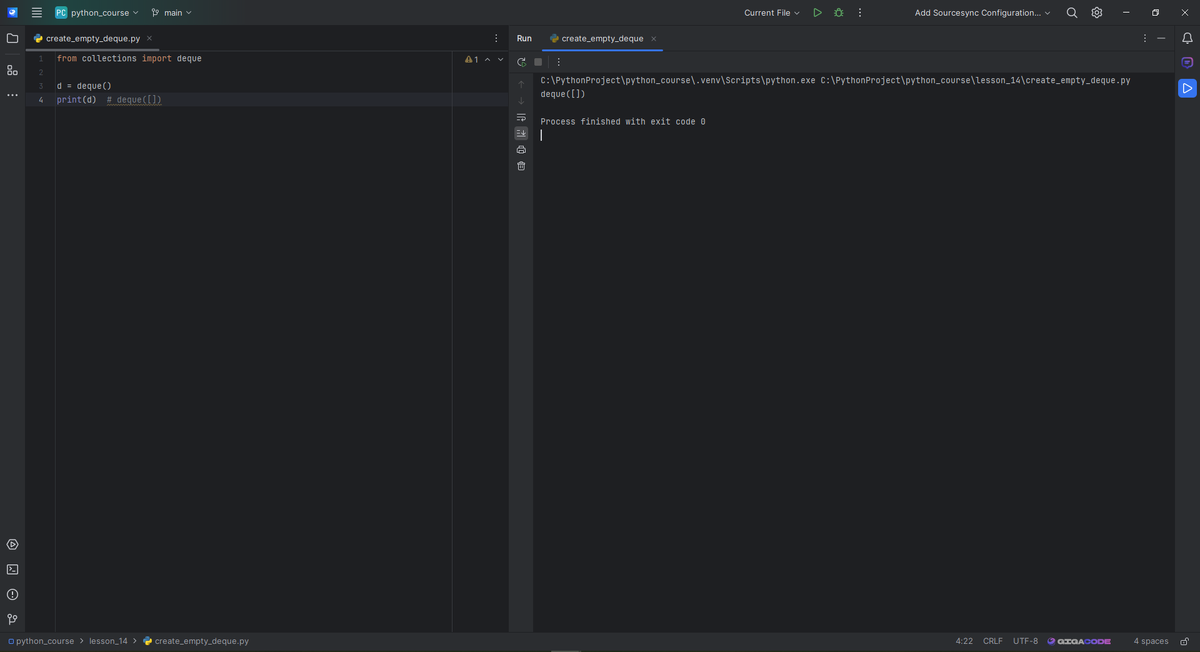Image resolution: width=1200 pixels, height=652 pixels.
Task: Open create_empty_deque.py breadcrumb
Action: 196,641
